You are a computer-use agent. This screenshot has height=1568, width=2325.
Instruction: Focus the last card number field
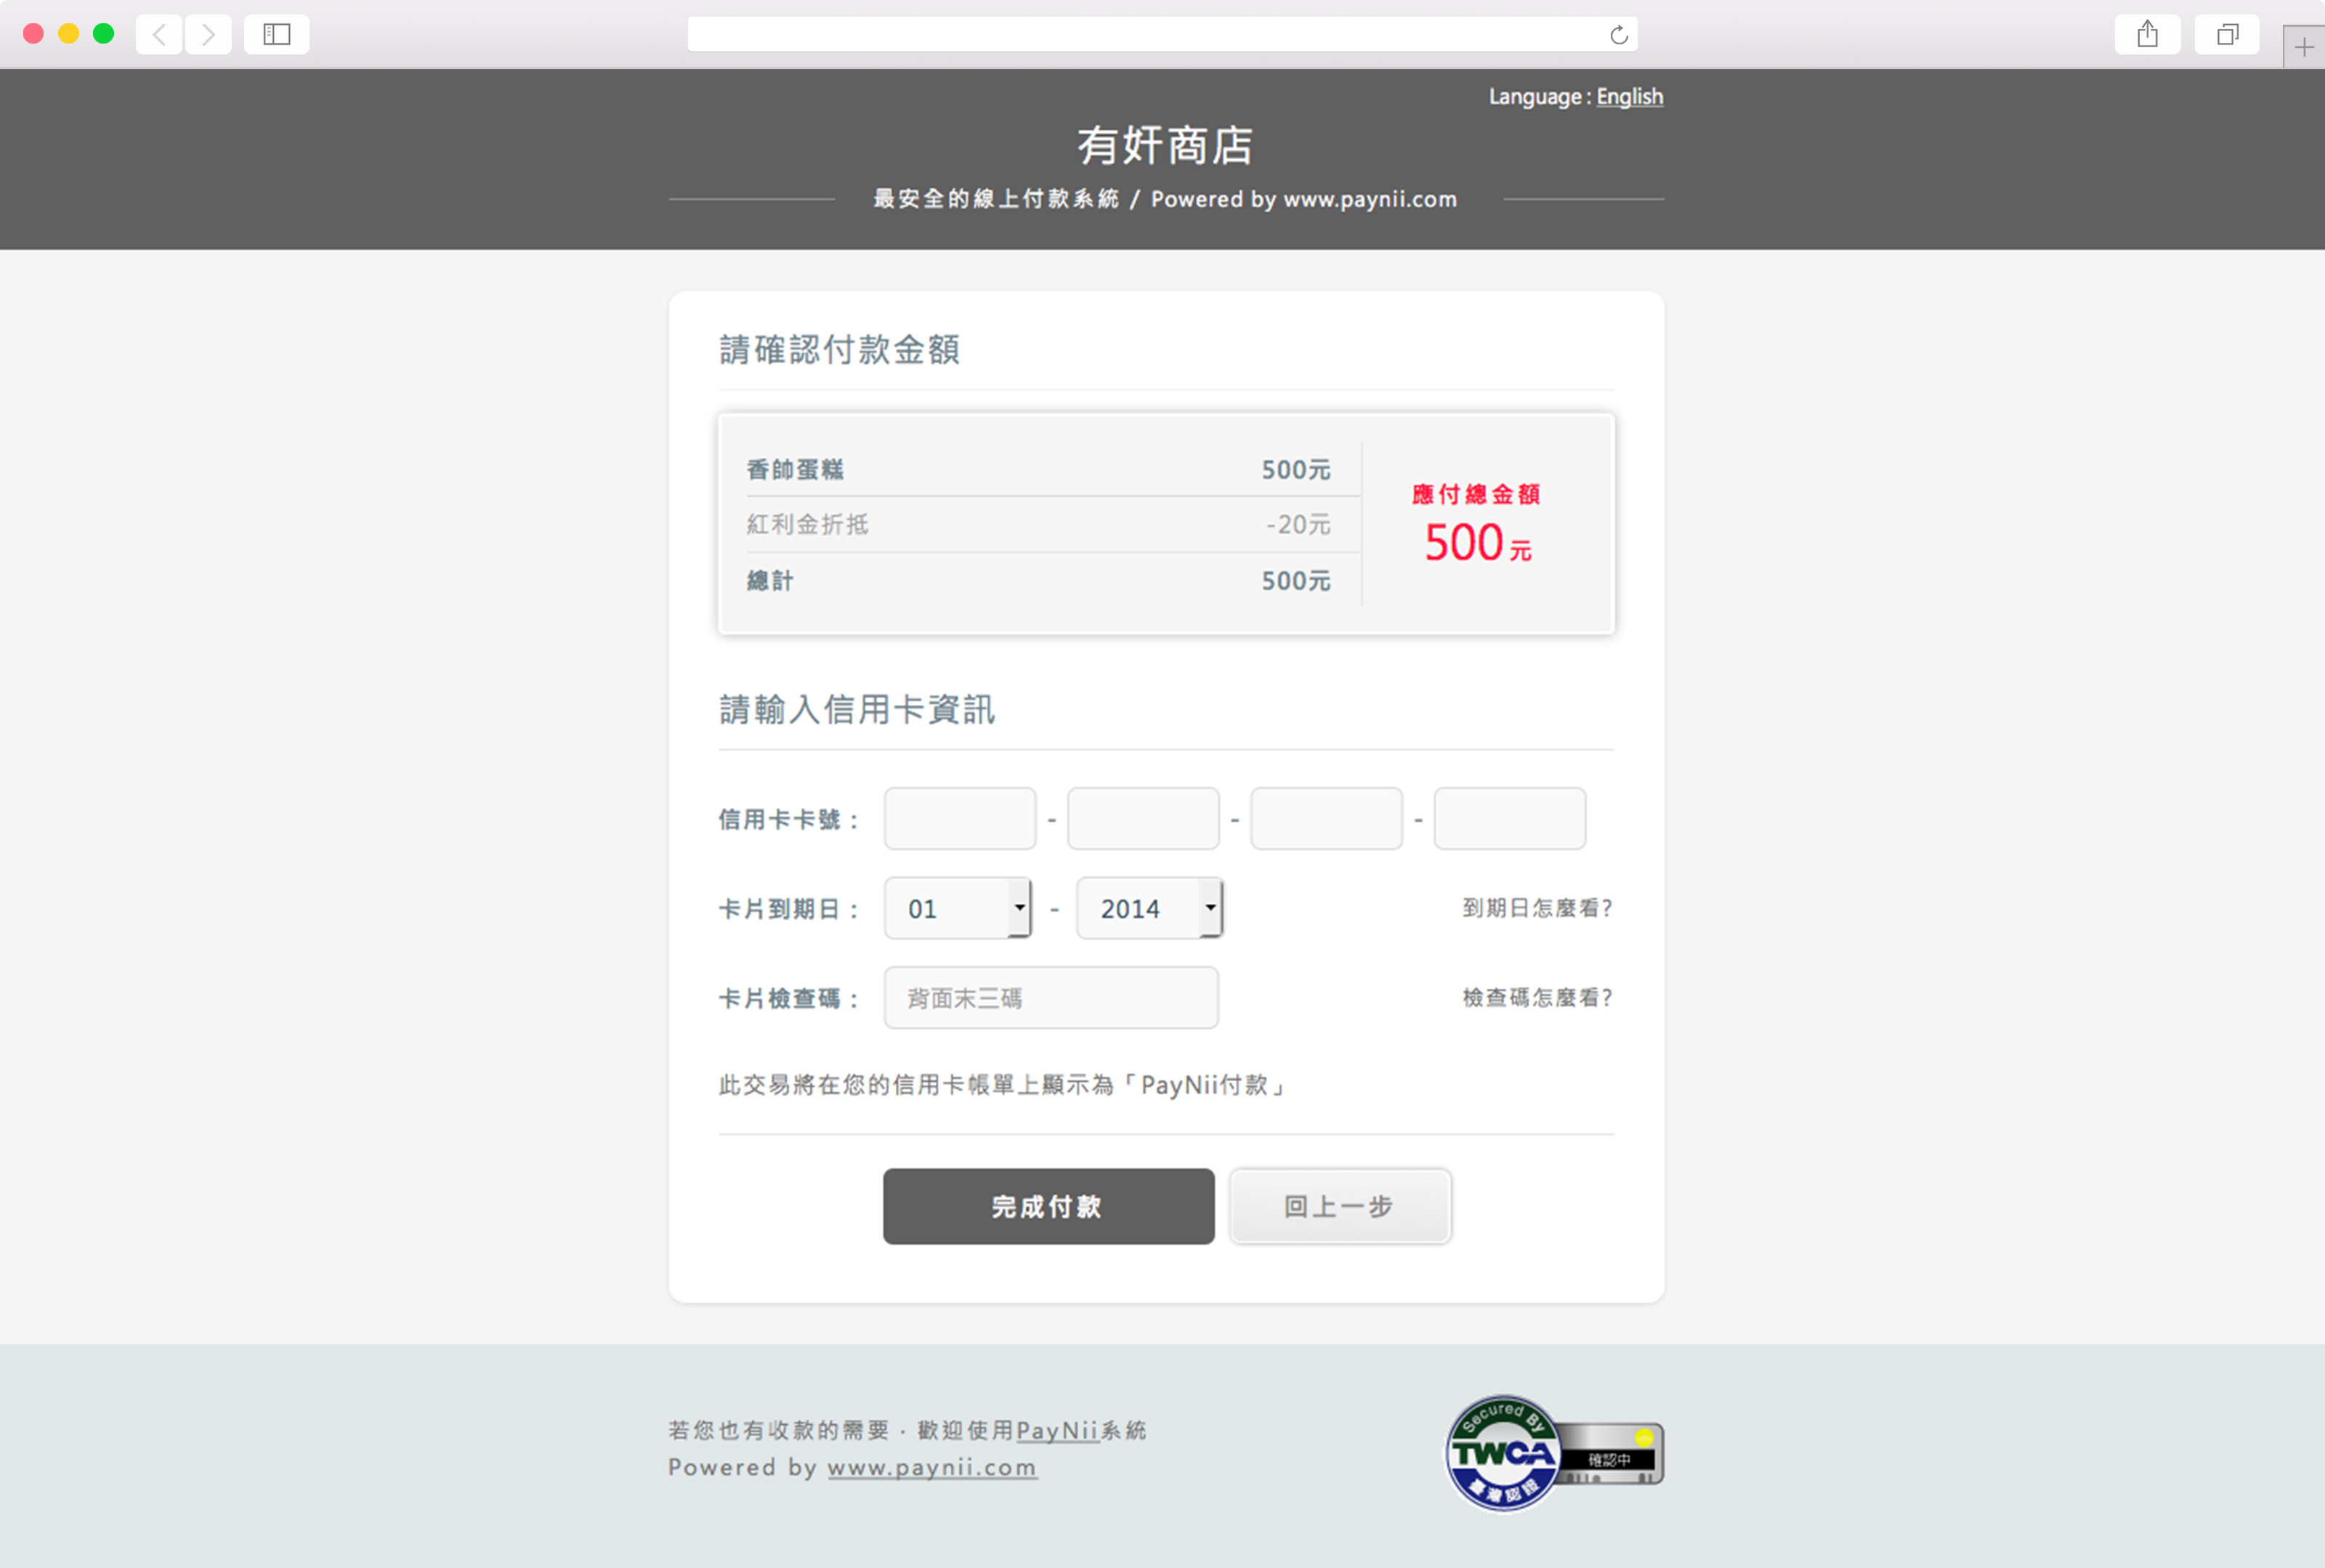point(1509,819)
